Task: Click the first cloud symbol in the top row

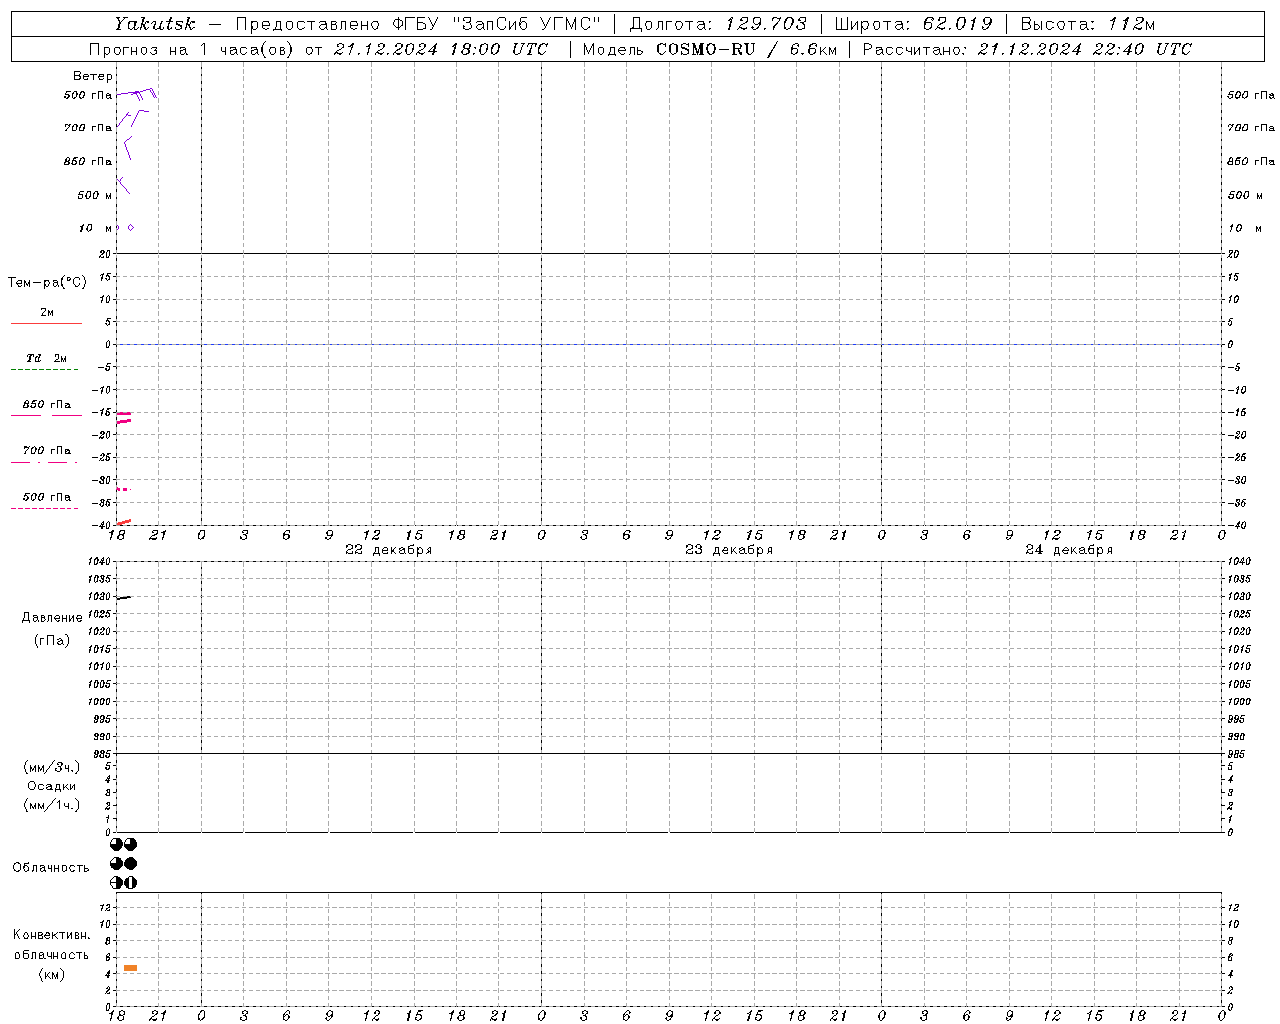Action: click(117, 845)
